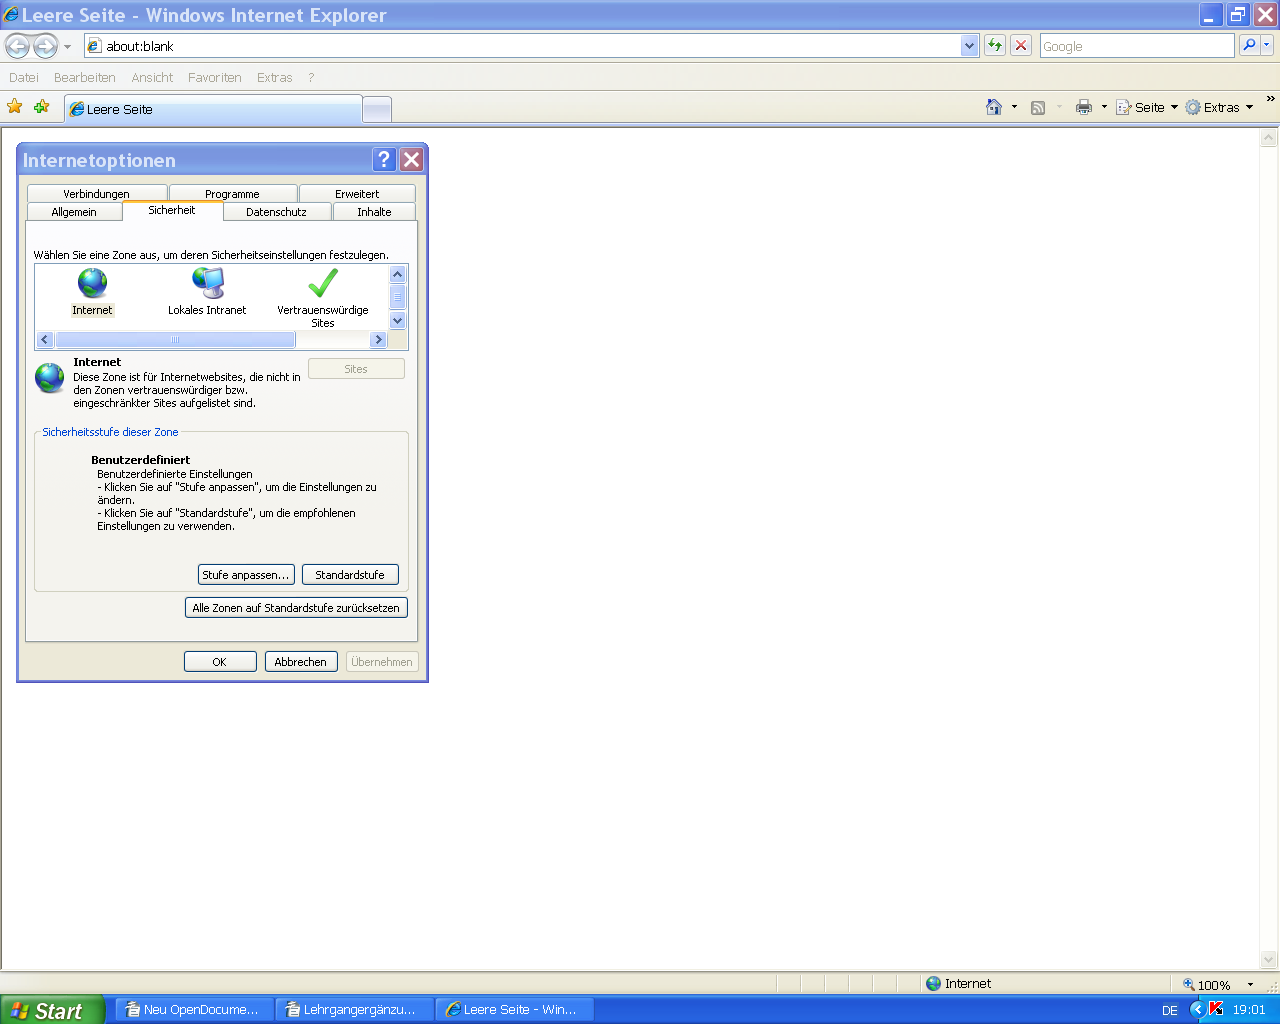
Task: Go back with the Back arrow button
Action: point(17,46)
